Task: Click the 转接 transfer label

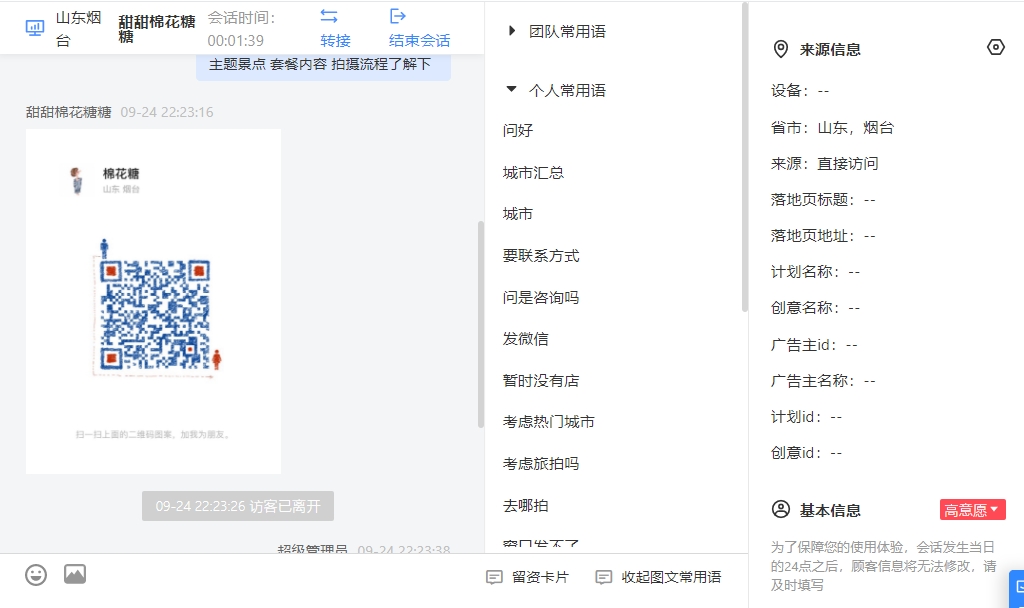Action: 336,40
